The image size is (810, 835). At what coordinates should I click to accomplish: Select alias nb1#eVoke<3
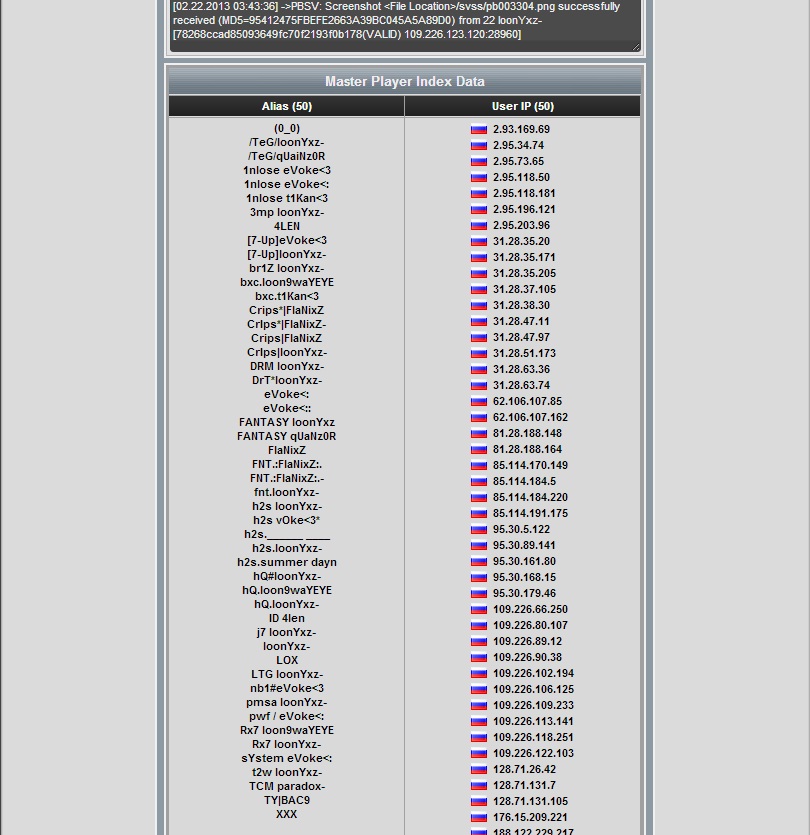pyautogui.click(x=287, y=688)
